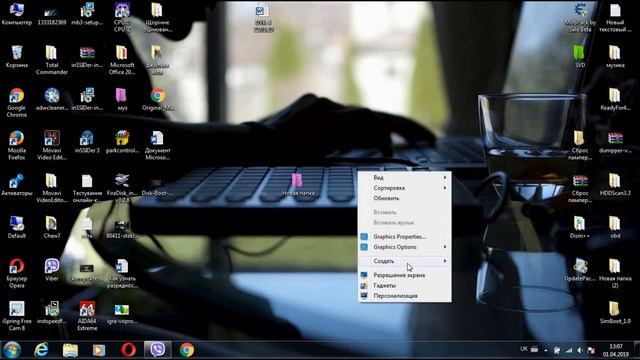The image size is (640, 360).
Task: Show hidden tray icons arrow
Action: (545, 350)
